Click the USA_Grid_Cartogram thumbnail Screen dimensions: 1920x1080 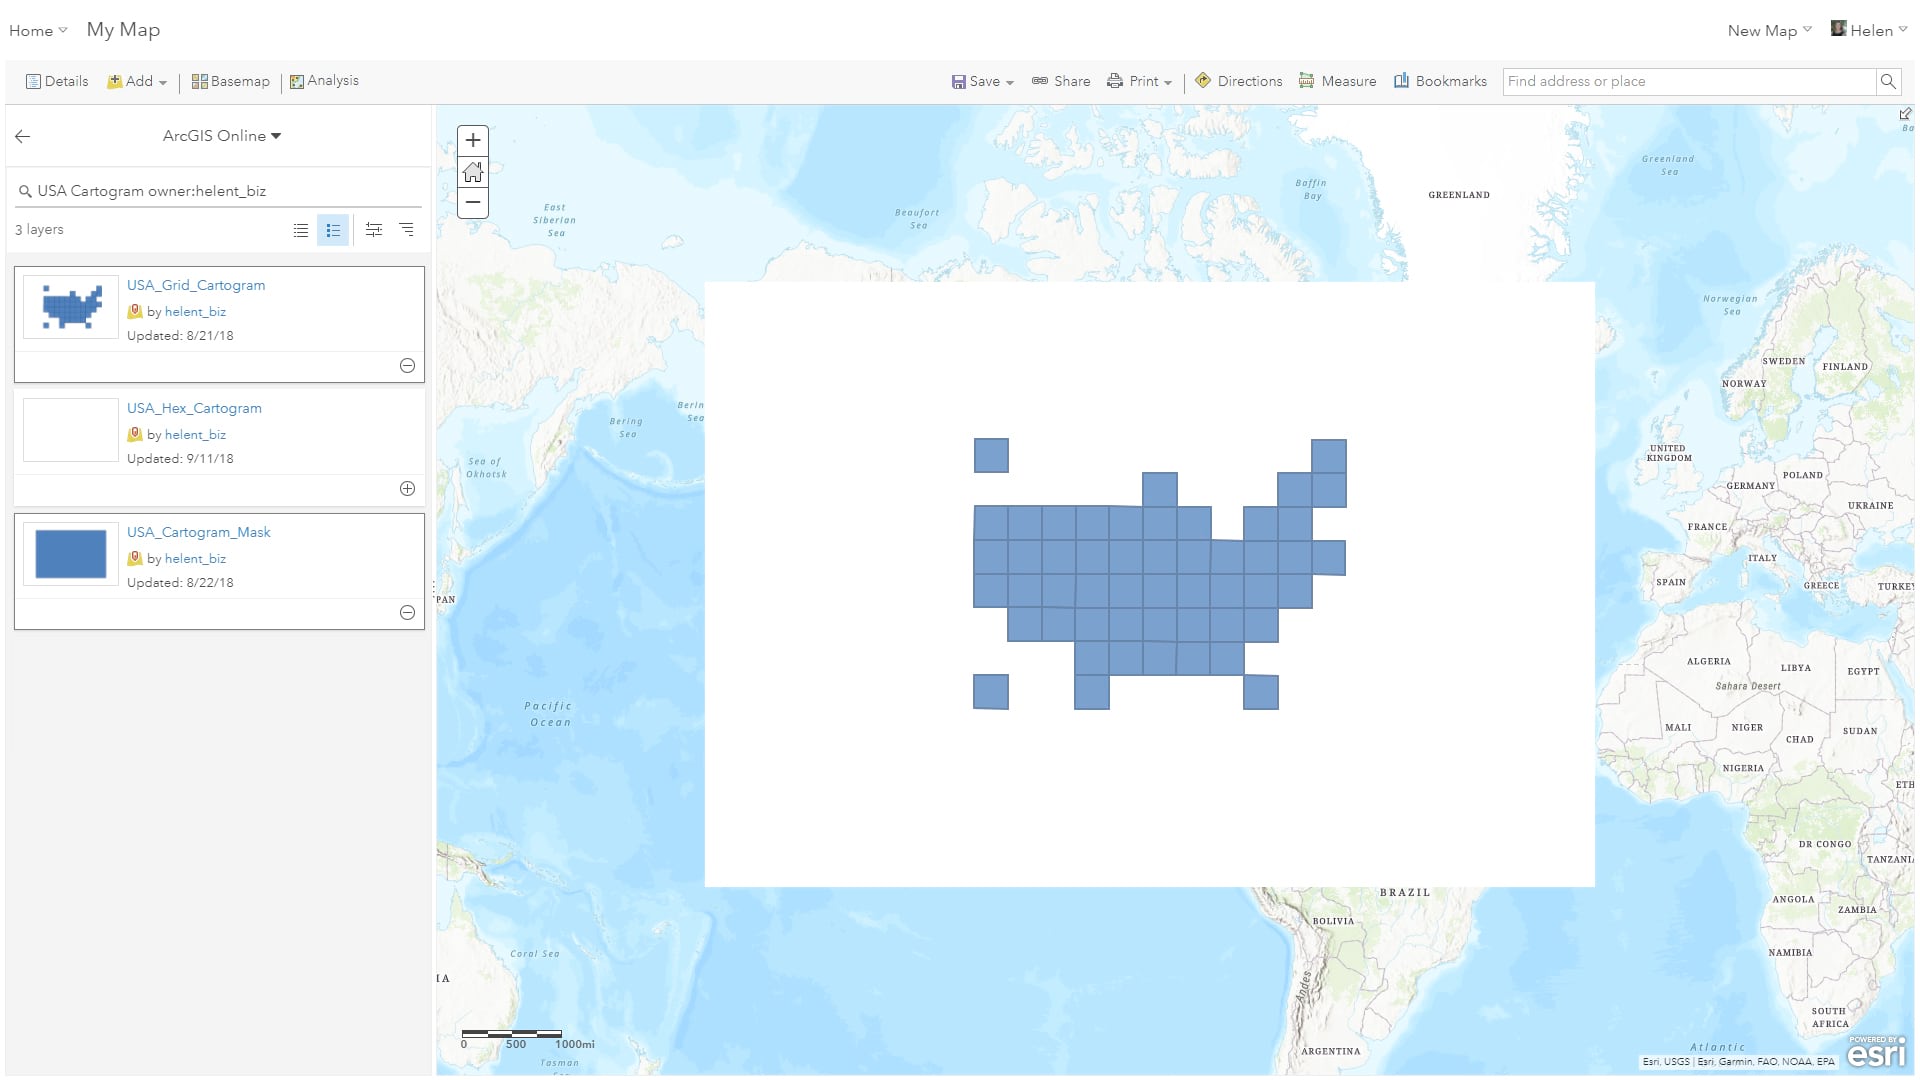pos(70,306)
